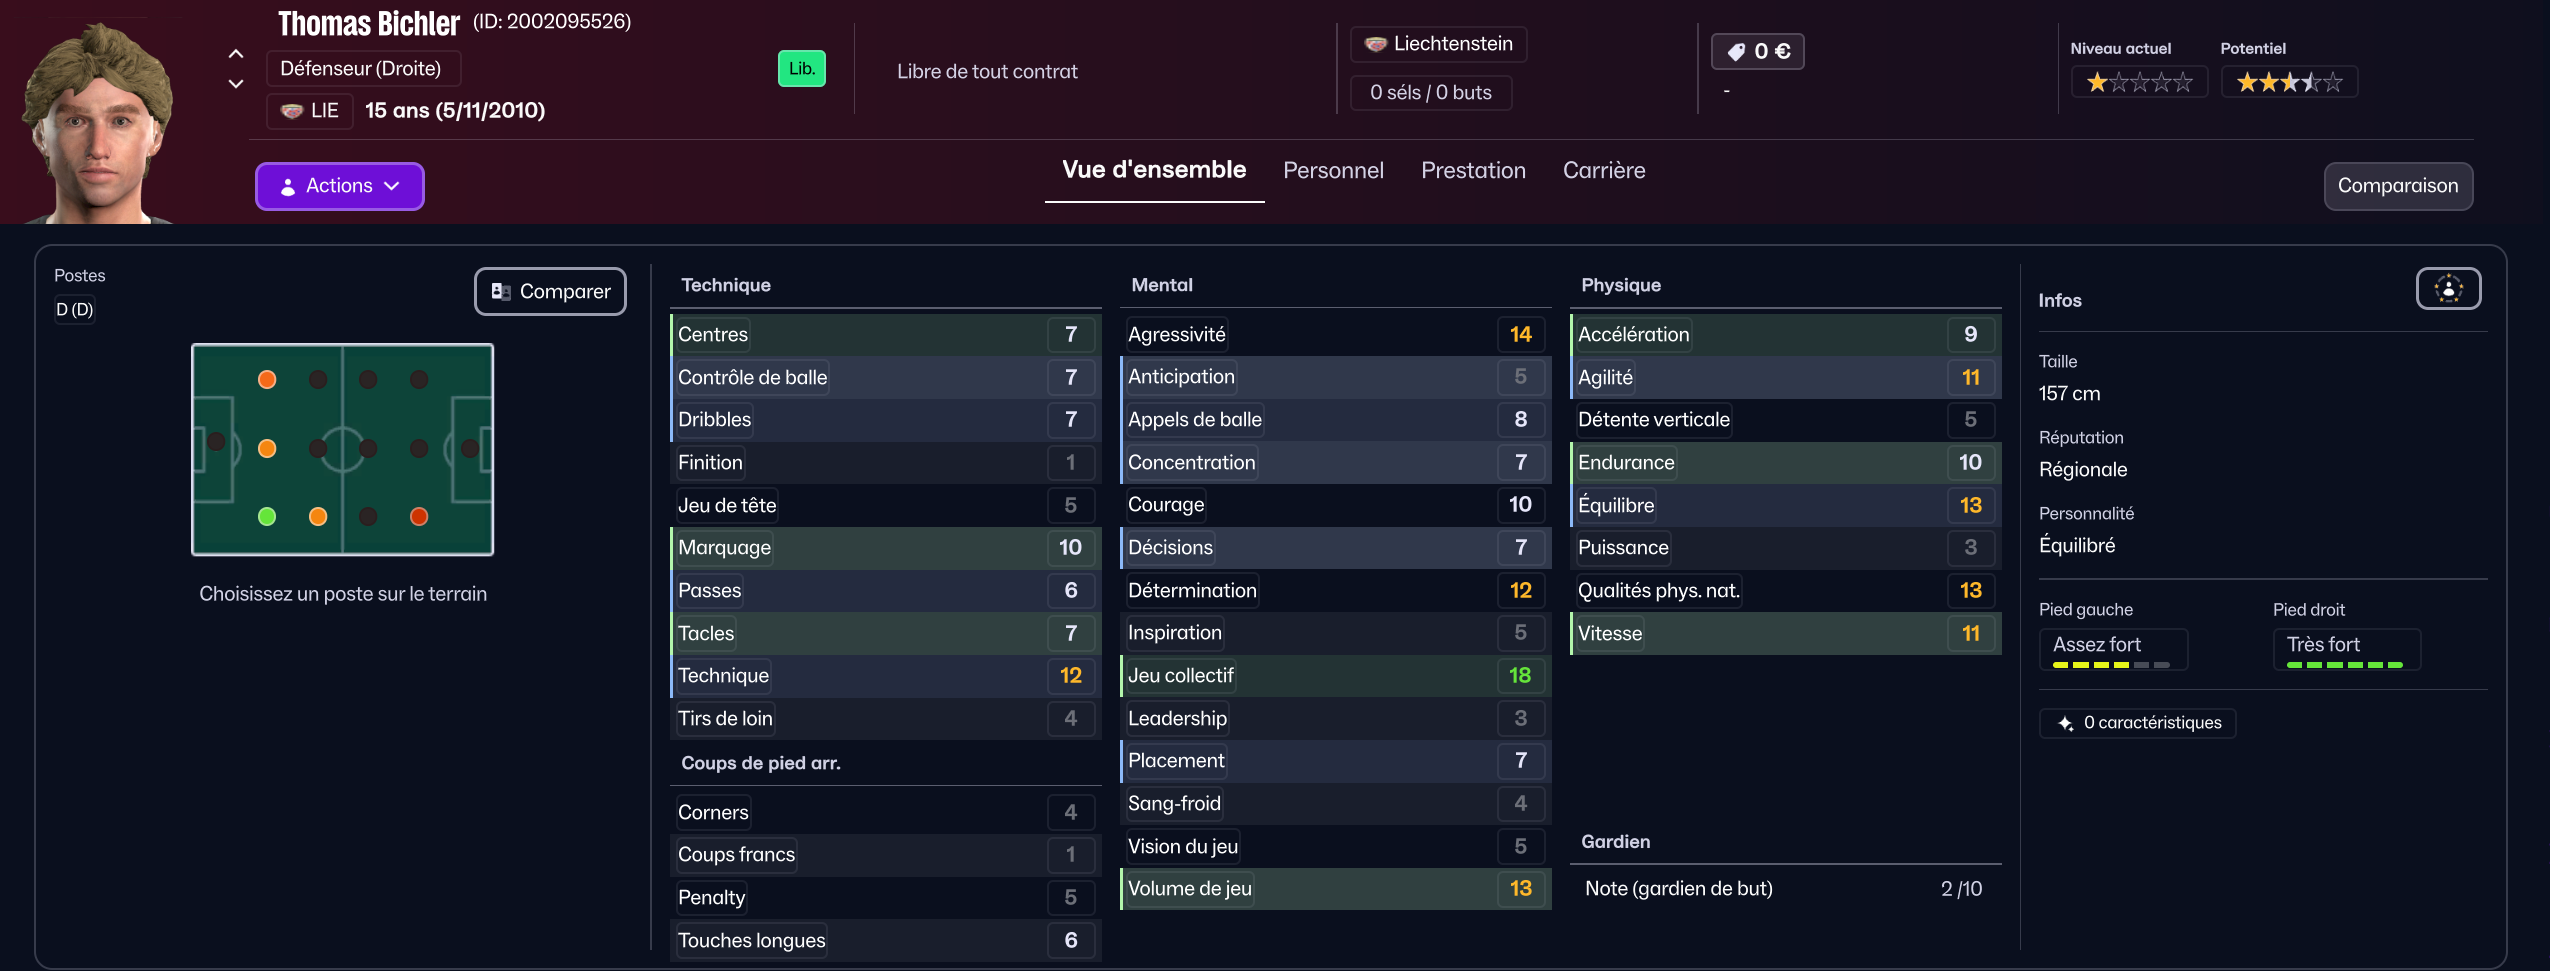Click the price tag transfer value icon
This screenshot has height=971, width=2550.
pos(1736,52)
